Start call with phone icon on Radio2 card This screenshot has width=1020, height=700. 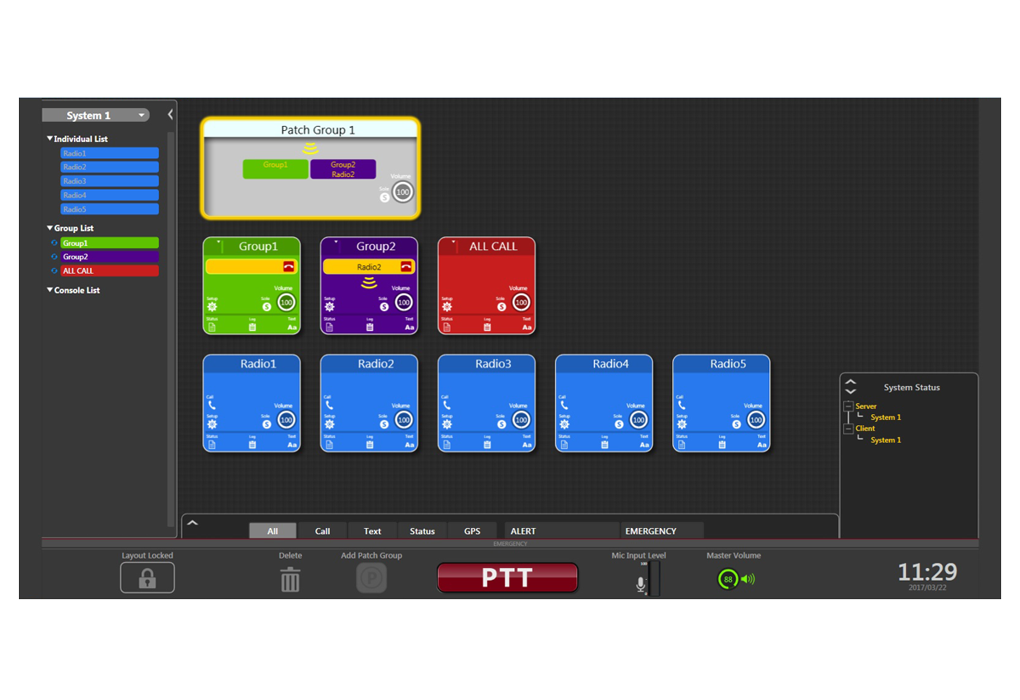click(329, 405)
